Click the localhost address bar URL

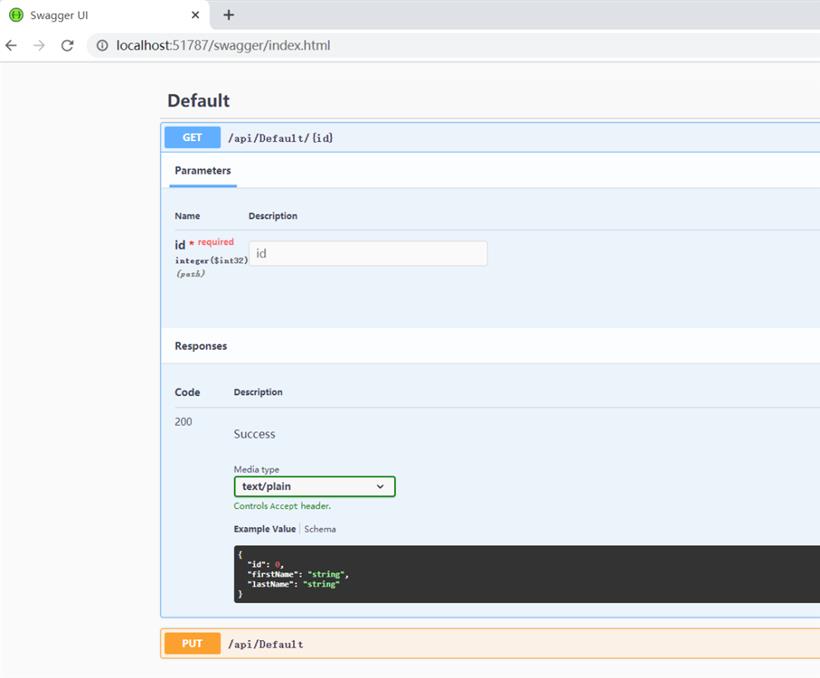click(x=223, y=46)
